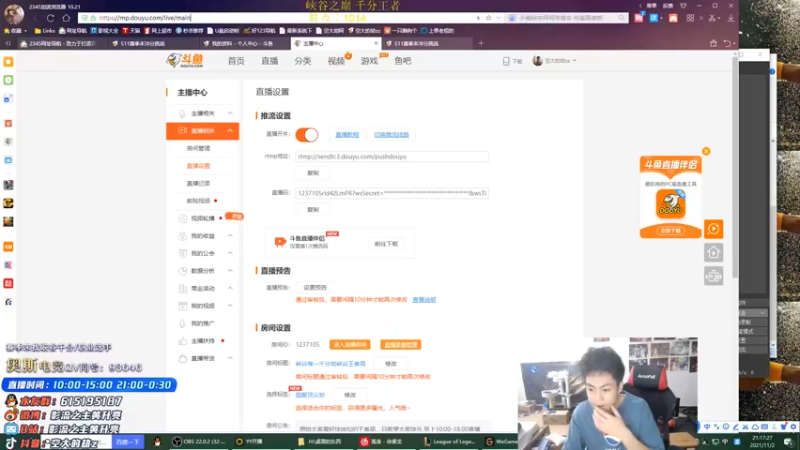The height and width of the screenshot is (450, 800).
Task: Open the 首页 navigation item
Action: click(x=236, y=61)
